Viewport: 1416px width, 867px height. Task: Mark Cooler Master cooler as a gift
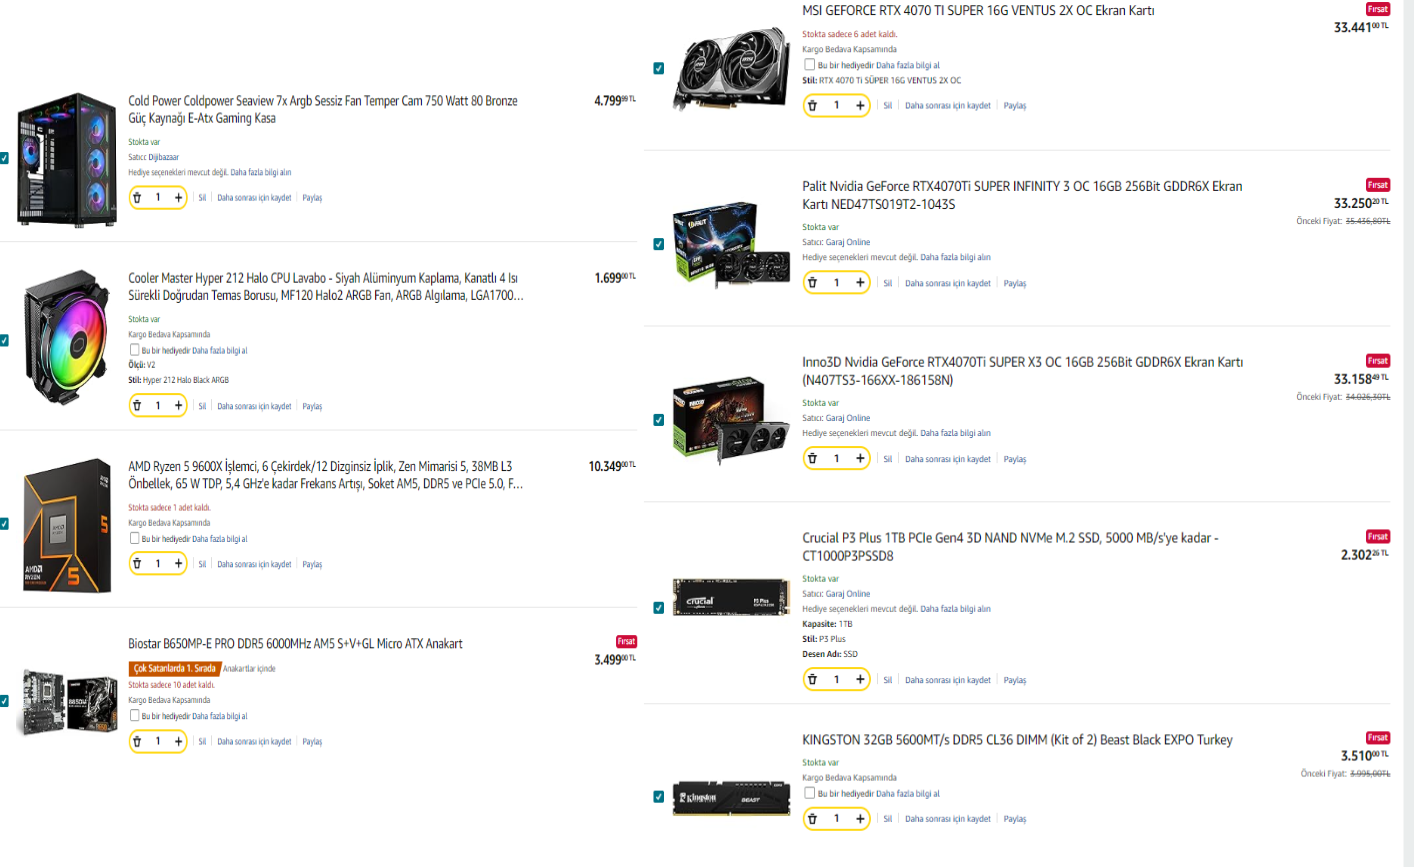134,350
